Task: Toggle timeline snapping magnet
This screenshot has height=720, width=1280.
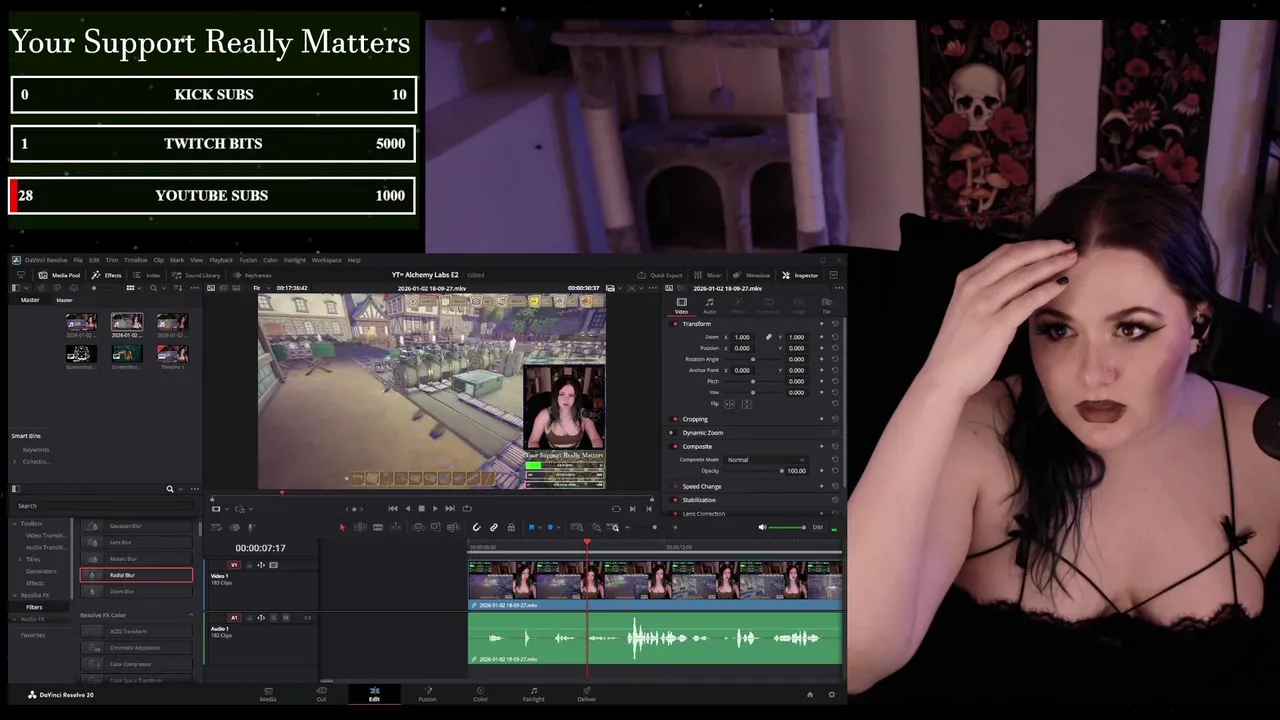Action: [476, 527]
